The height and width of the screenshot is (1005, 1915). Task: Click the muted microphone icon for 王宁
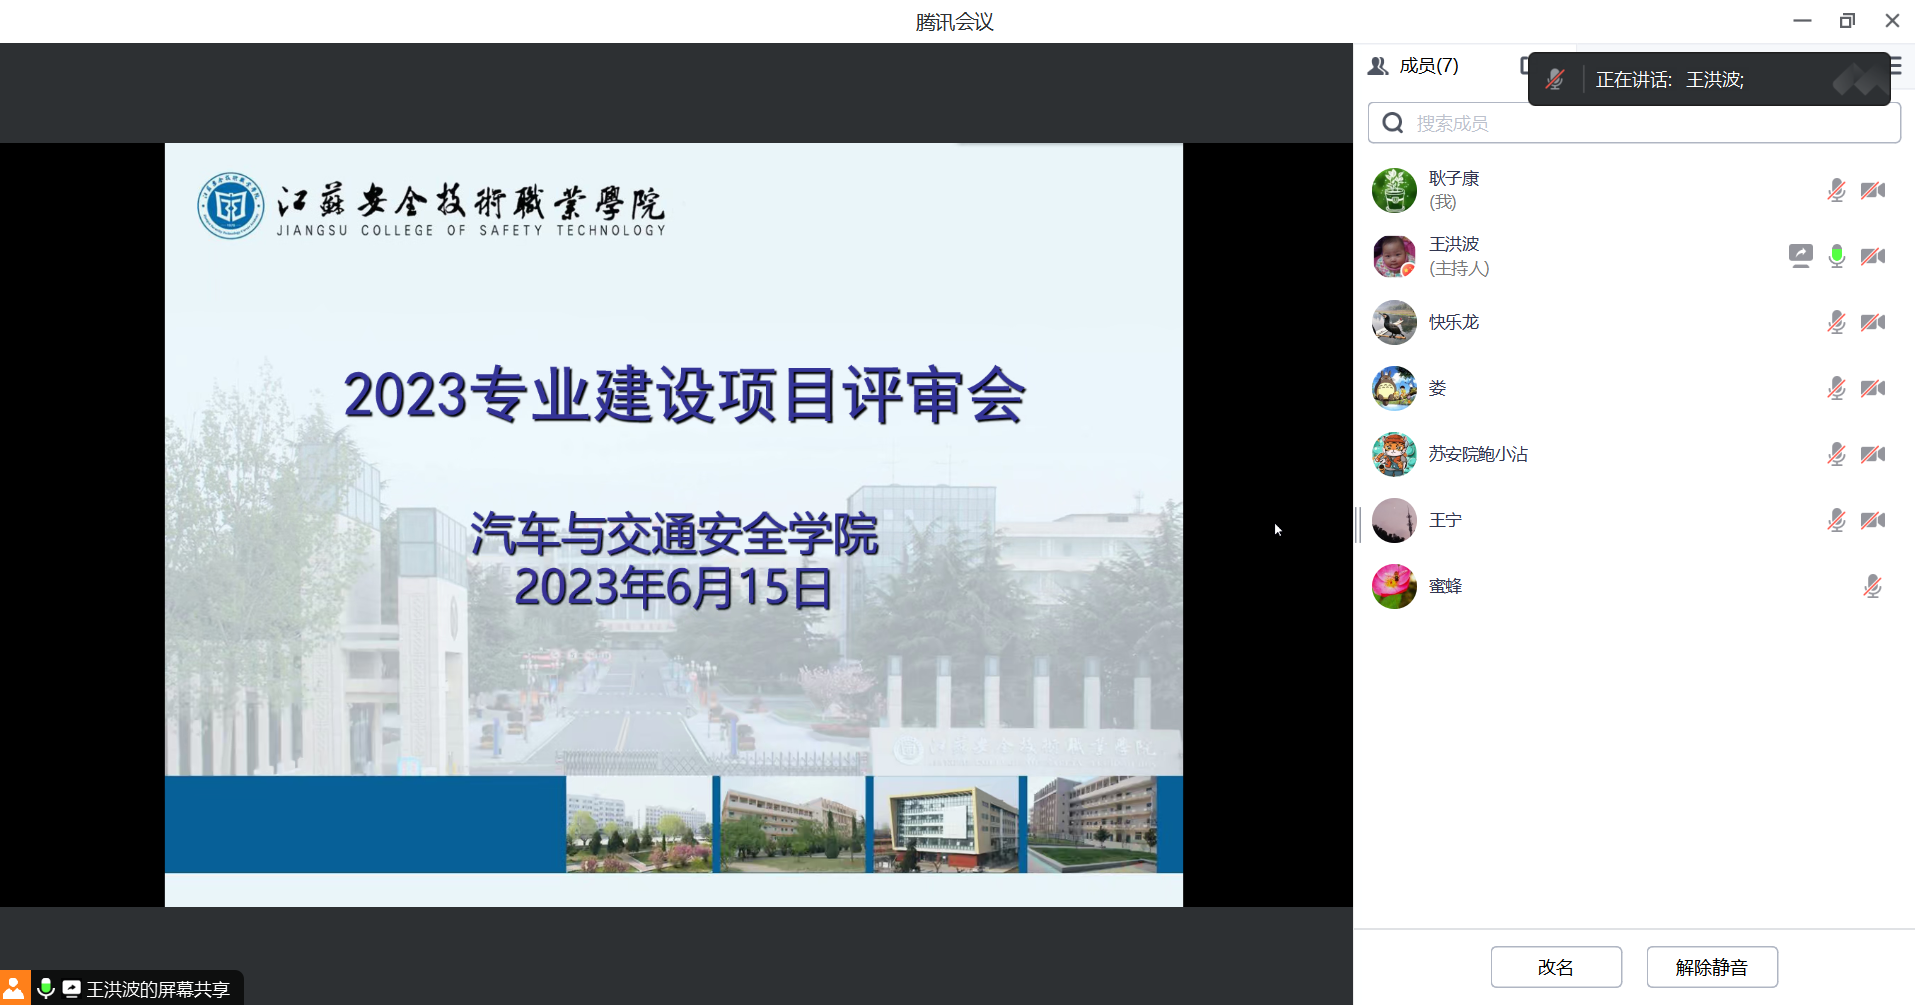click(1836, 520)
